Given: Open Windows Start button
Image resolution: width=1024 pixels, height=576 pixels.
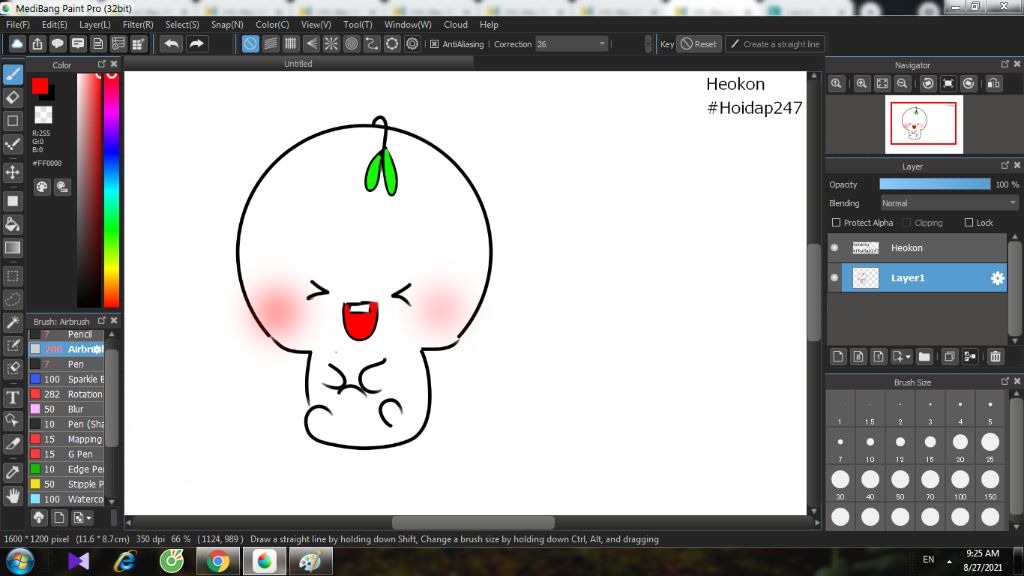Looking at the screenshot, I should pyautogui.click(x=20, y=562).
